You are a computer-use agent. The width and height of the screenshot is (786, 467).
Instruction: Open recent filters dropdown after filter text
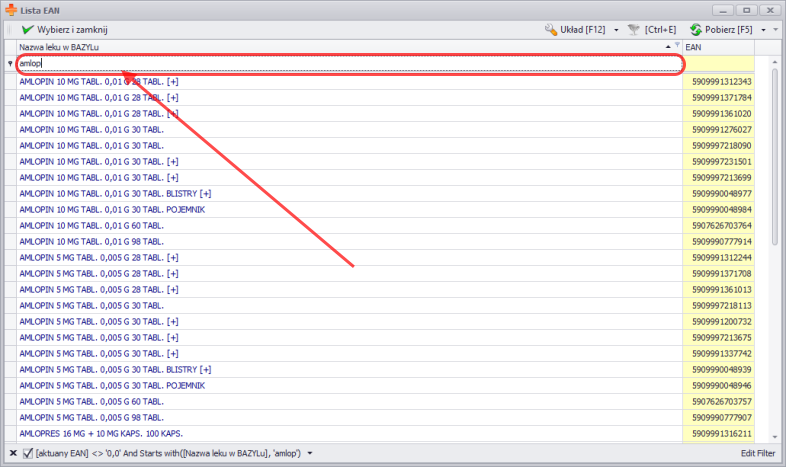[x=310, y=453]
